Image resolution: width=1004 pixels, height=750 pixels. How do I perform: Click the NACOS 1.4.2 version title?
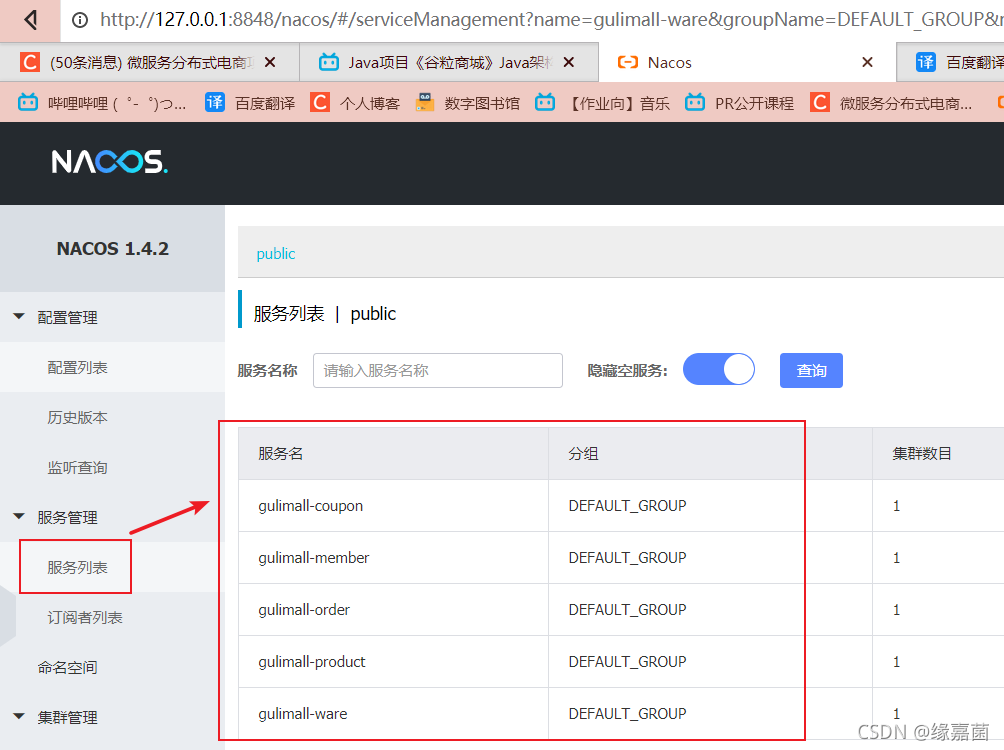tap(113, 249)
